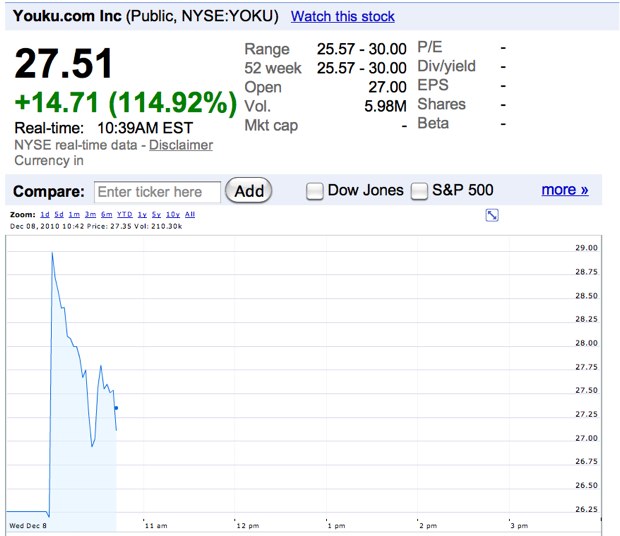Show All chart history
This screenshot has height=536, width=620.
pos(190,215)
